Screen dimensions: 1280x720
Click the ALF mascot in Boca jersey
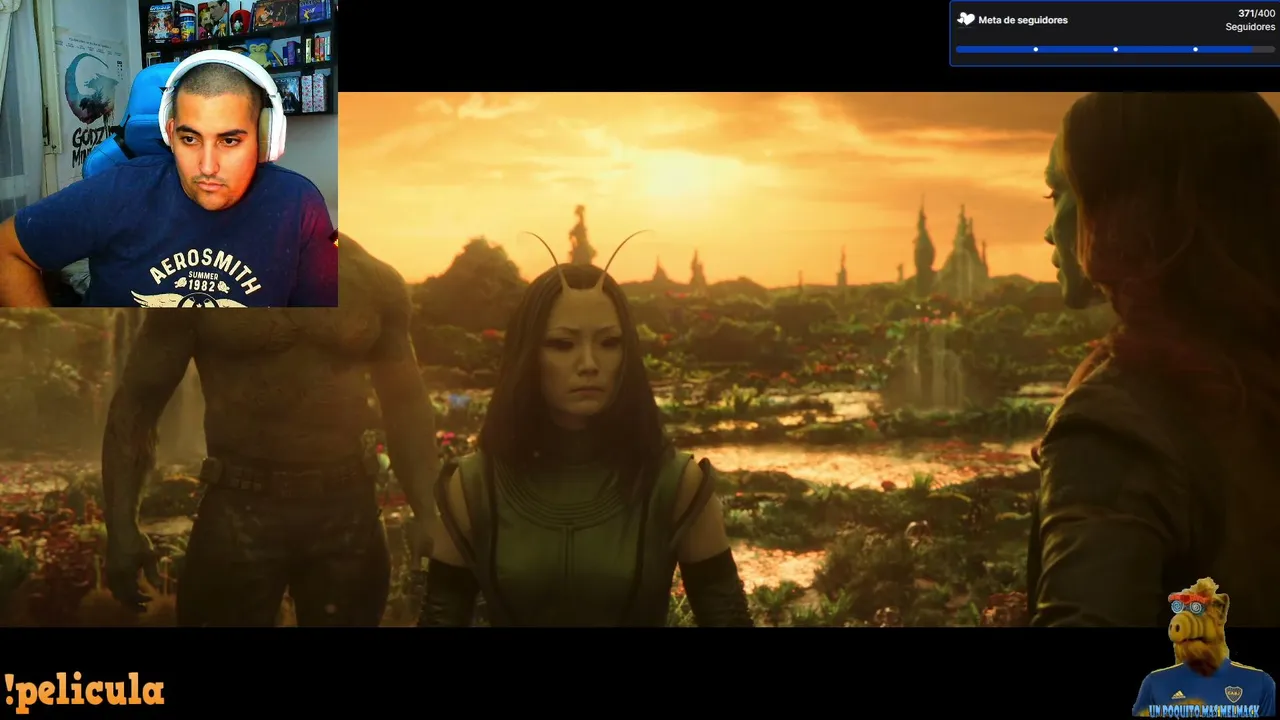pyautogui.click(x=1204, y=646)
